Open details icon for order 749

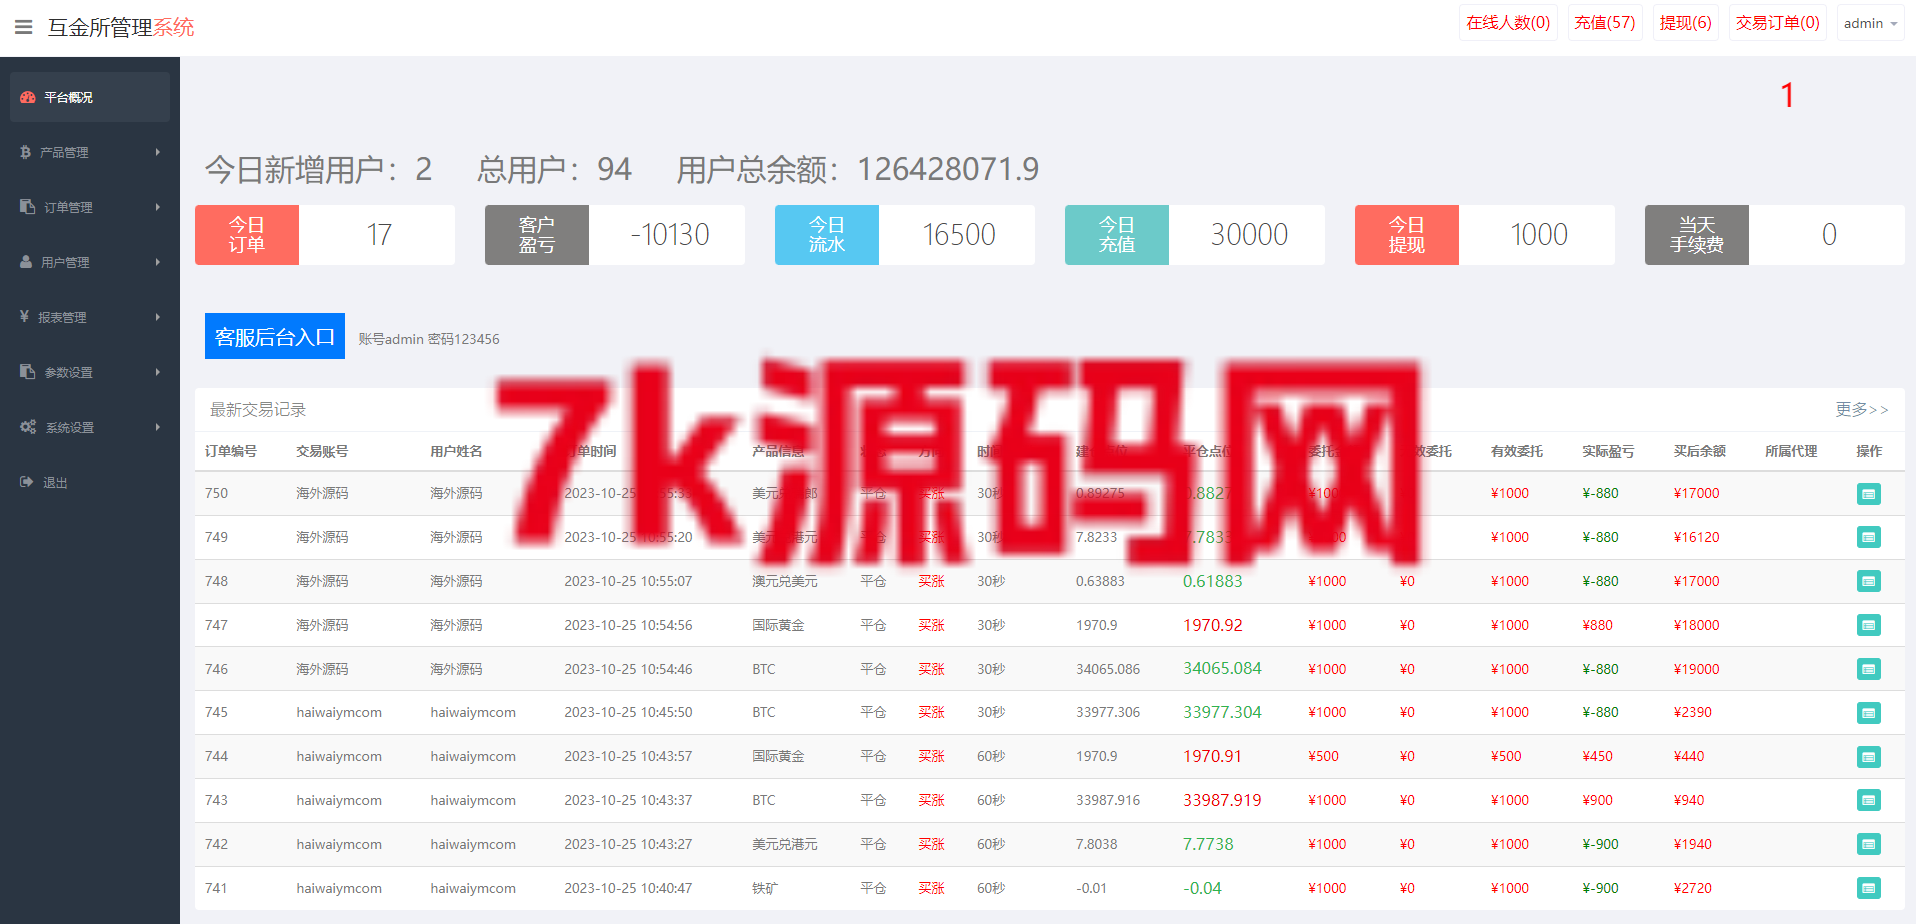[1869, 537]
